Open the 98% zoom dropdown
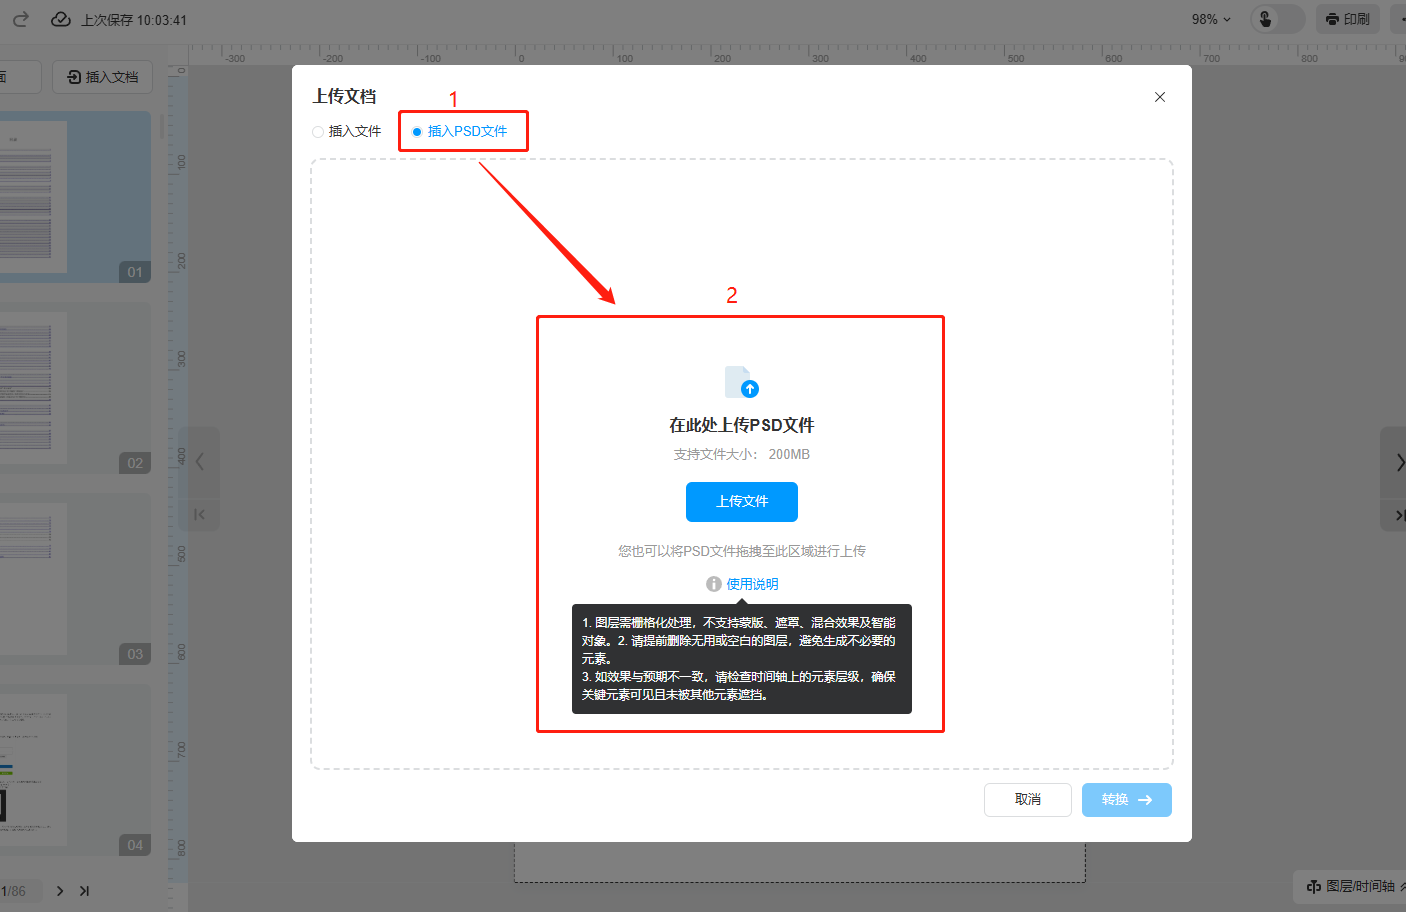 [1211, 19]
